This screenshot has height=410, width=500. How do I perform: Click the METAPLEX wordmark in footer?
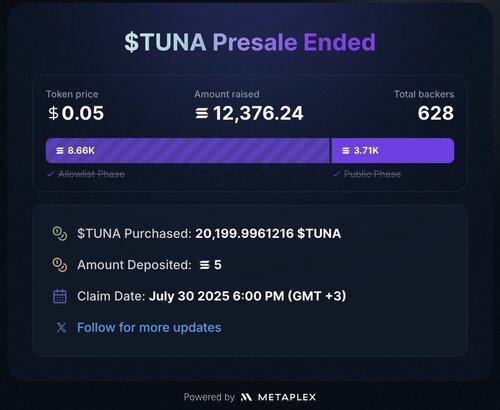[x=287, y=397]
